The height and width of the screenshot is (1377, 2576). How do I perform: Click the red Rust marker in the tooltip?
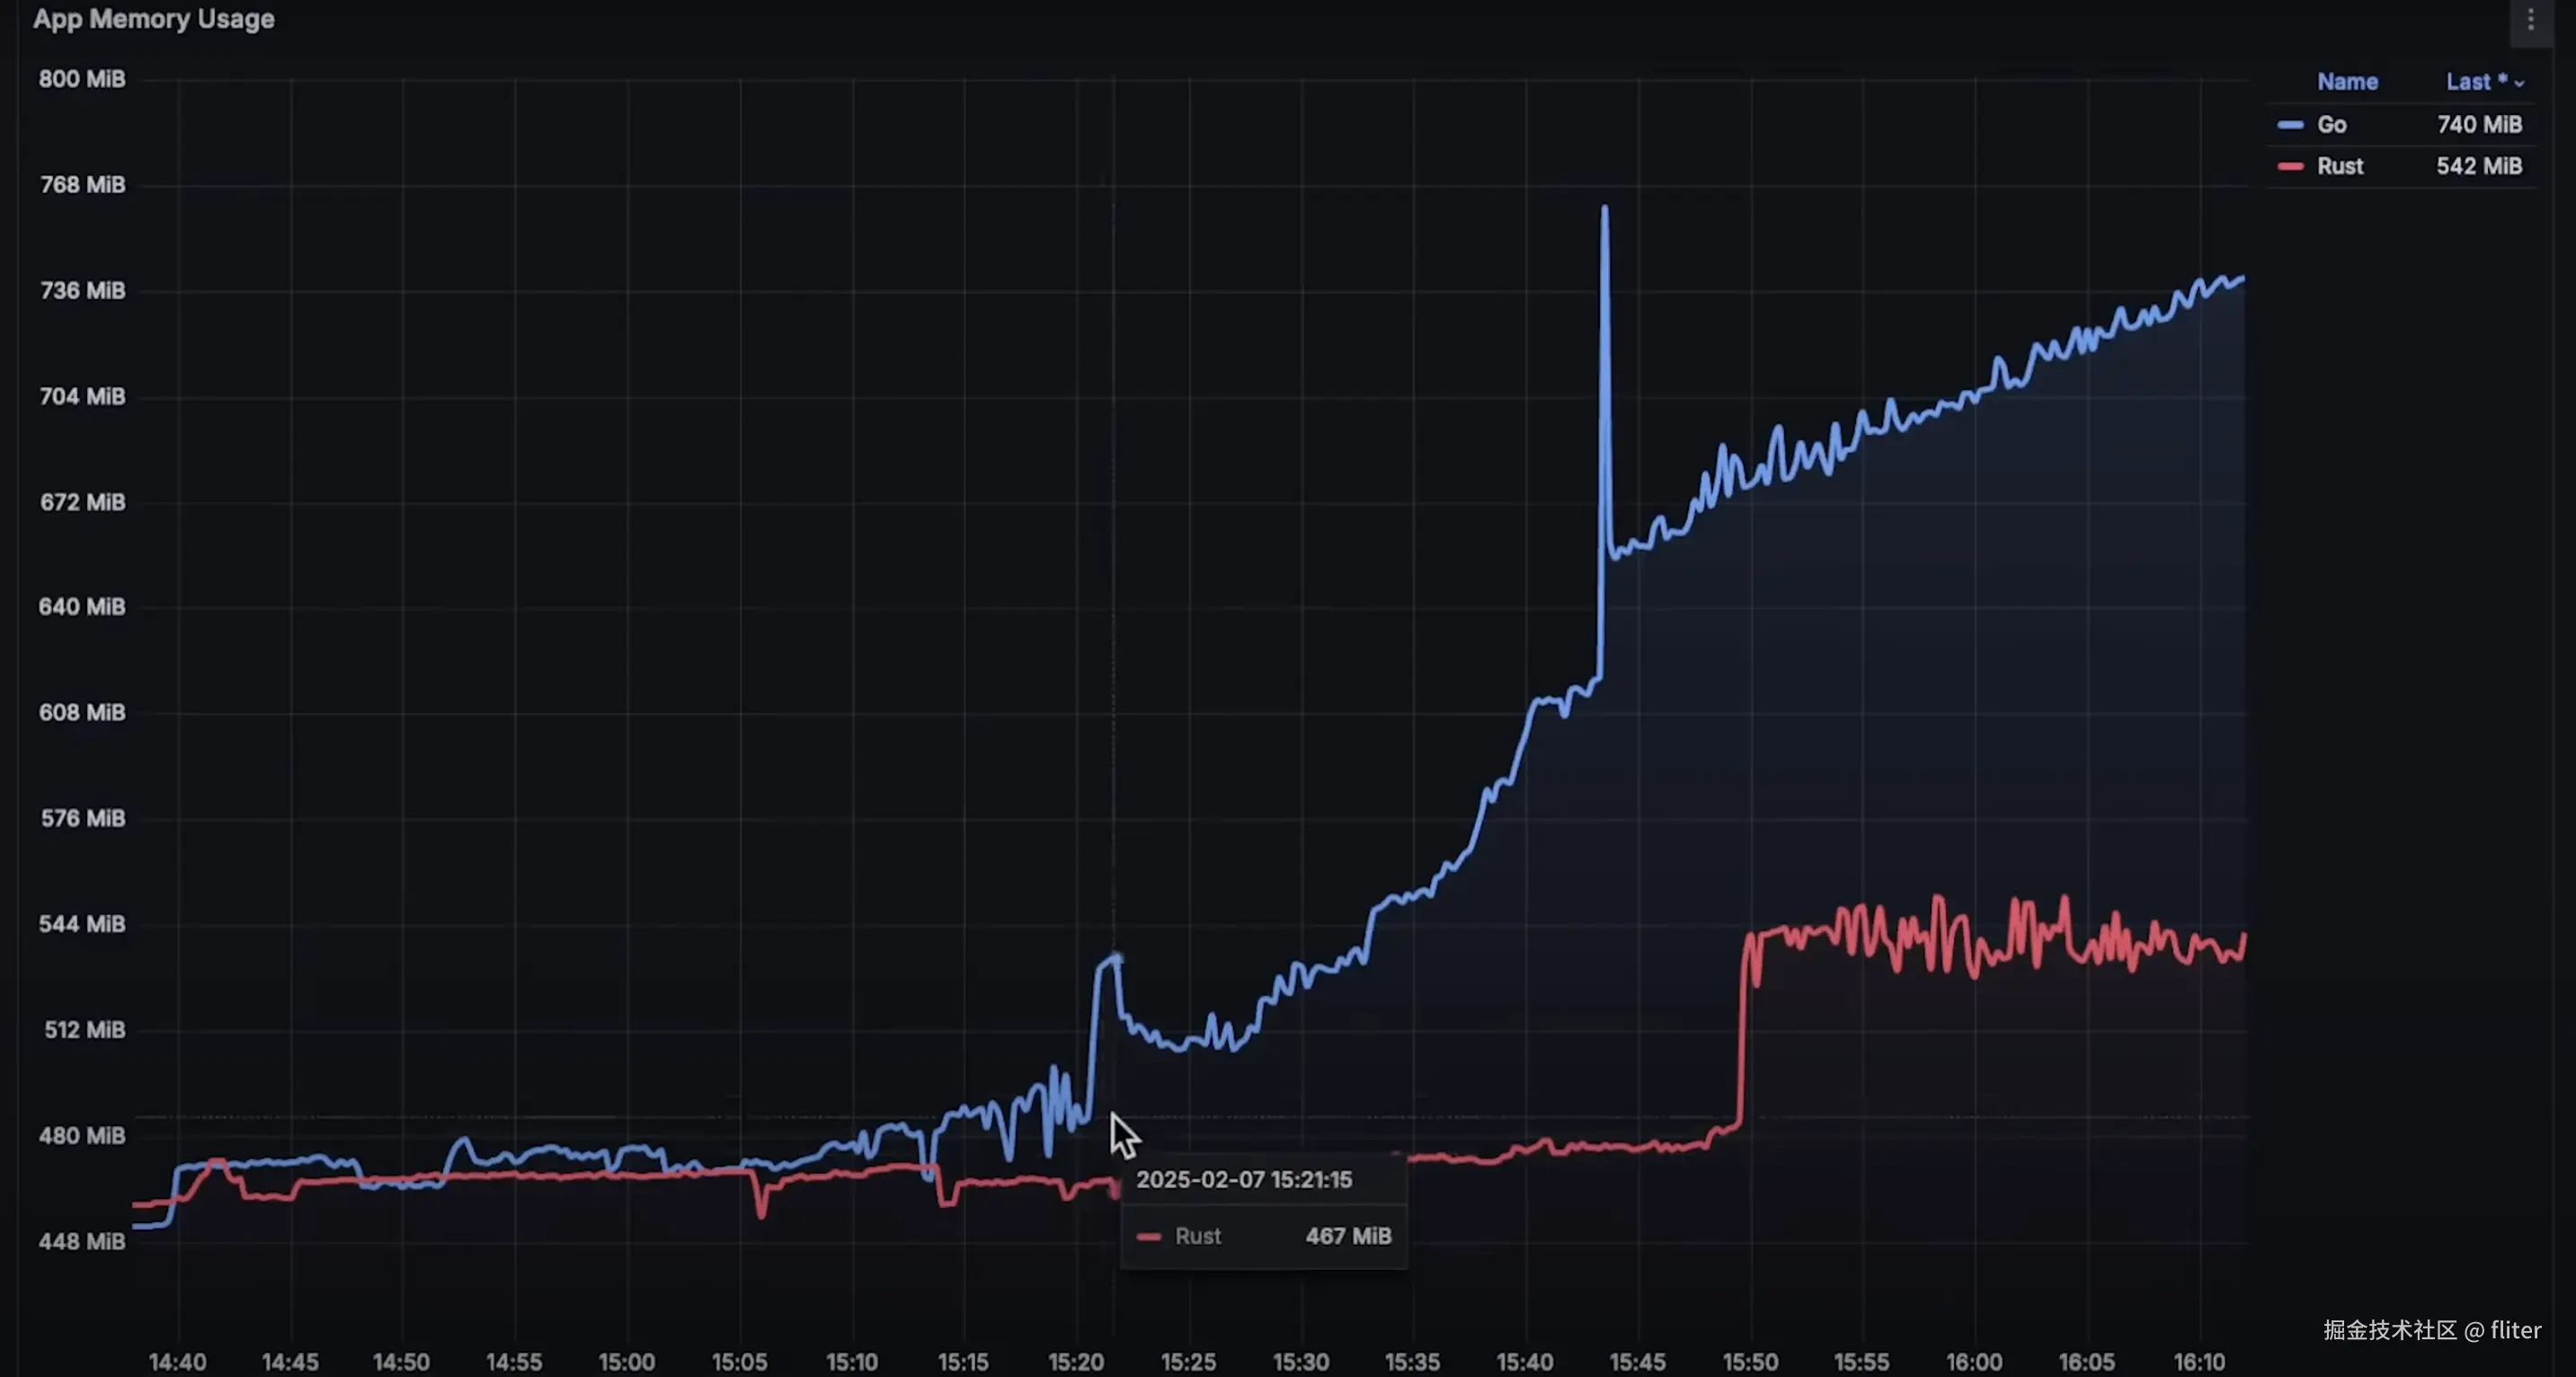pos(1149,1237)
